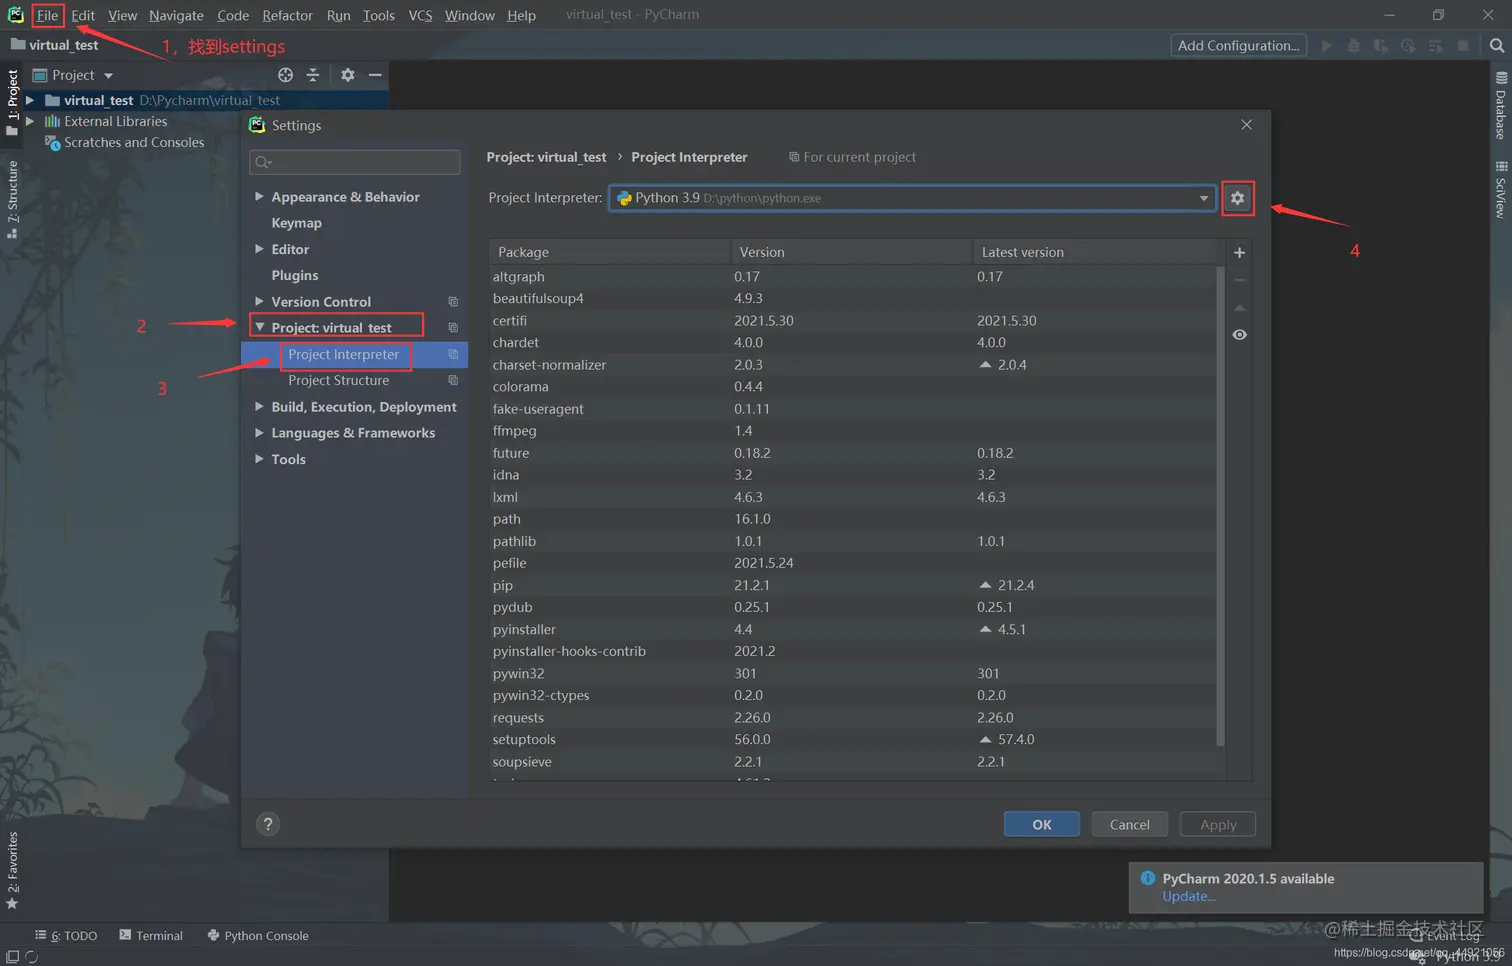Open the TODO tool window
This screenshot has width=1512, height=966.
66,935
